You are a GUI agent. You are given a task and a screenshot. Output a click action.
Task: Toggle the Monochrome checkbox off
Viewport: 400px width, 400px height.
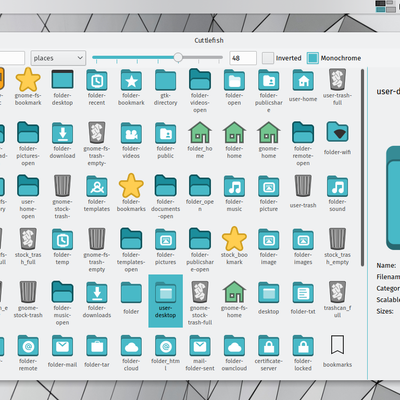click(x=313, y=58)
